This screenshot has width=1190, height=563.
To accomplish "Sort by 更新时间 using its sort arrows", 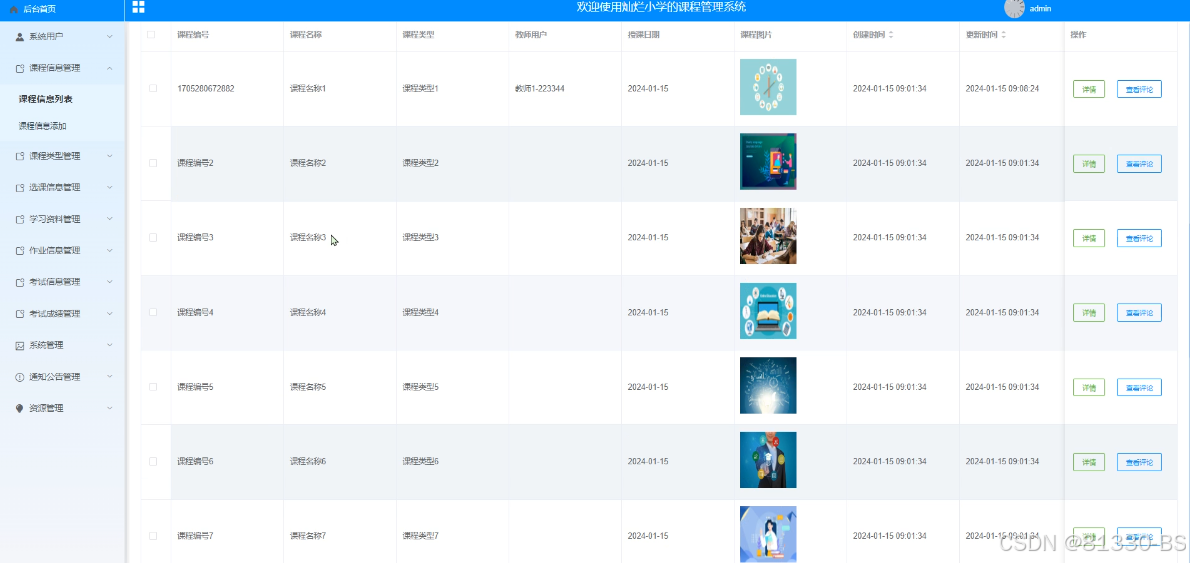I will [1003, 35].
